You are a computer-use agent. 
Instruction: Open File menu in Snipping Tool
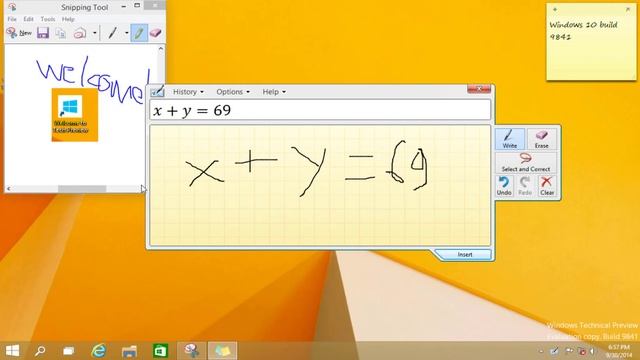[12, 19]
